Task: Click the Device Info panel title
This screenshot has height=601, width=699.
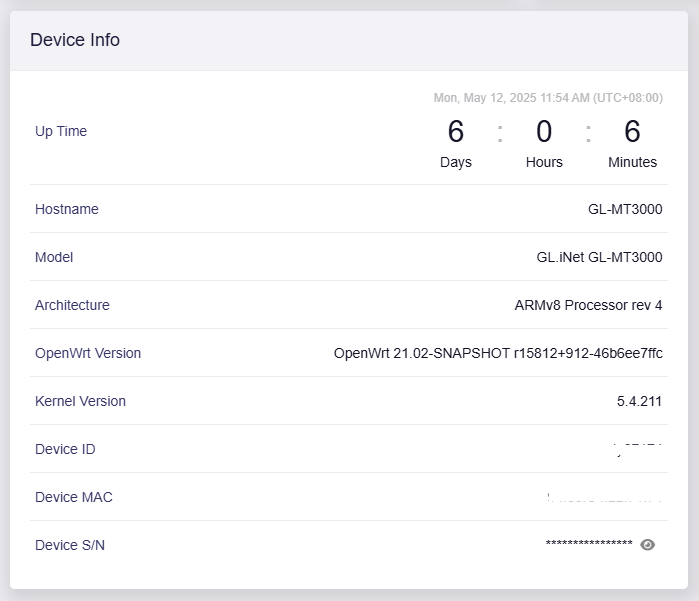Action: pyautogui.click(x=75, y=40)
